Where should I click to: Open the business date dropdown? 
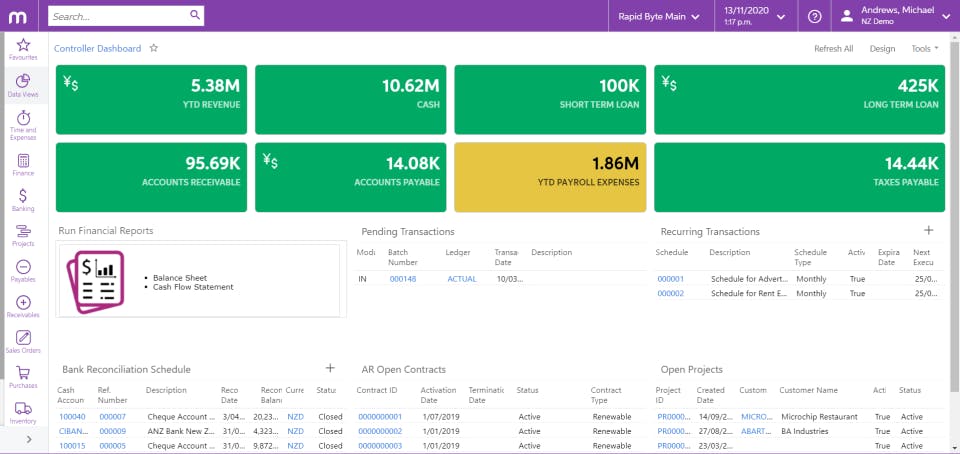coord(756,17)
